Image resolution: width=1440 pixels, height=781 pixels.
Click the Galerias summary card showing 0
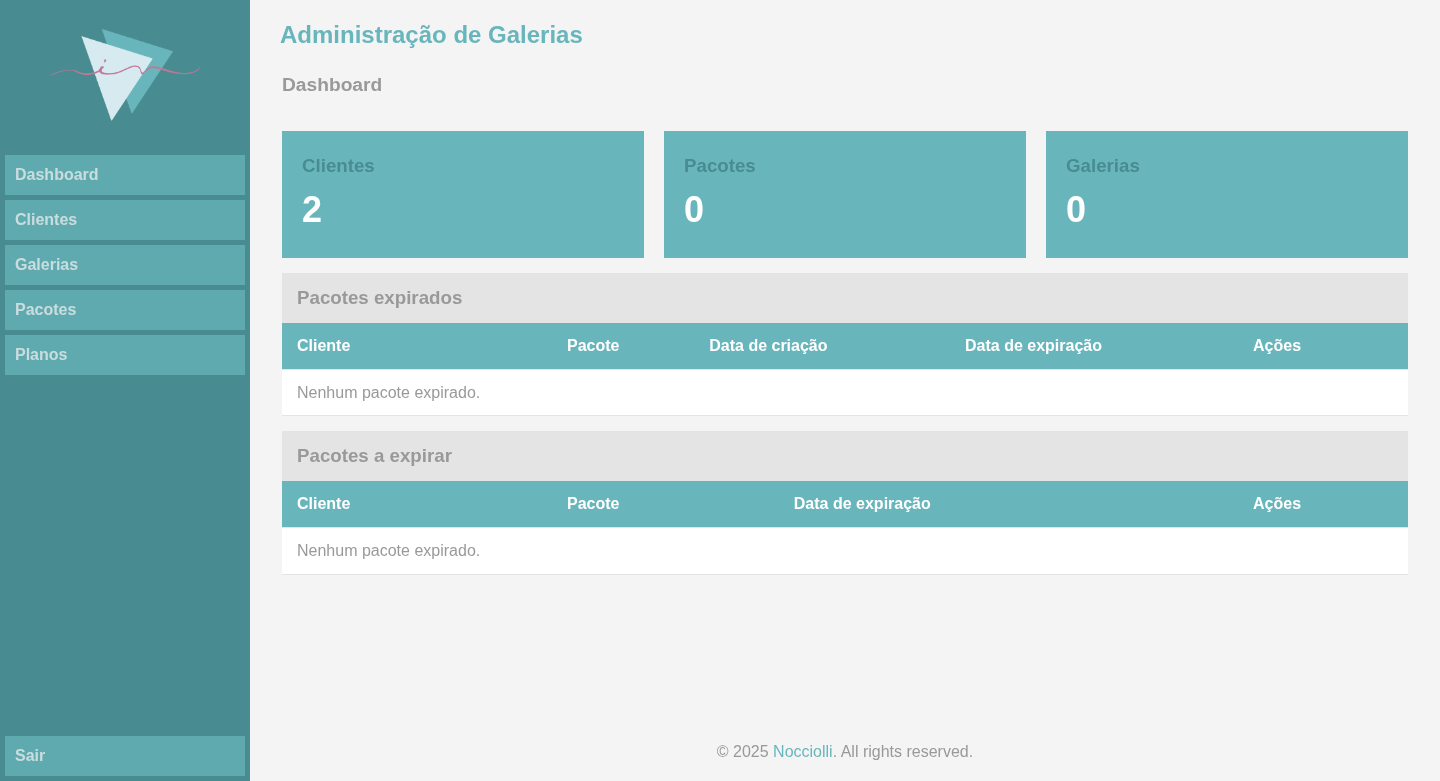[x=1227, y=194]
